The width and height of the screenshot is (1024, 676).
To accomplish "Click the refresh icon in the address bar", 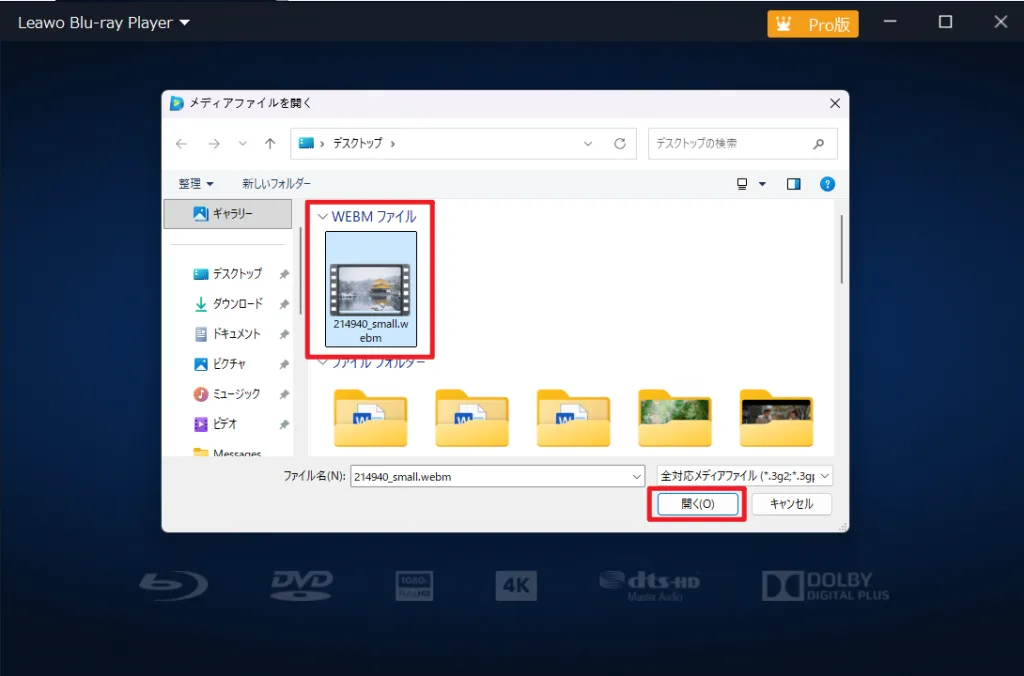I will click(618, 143).
